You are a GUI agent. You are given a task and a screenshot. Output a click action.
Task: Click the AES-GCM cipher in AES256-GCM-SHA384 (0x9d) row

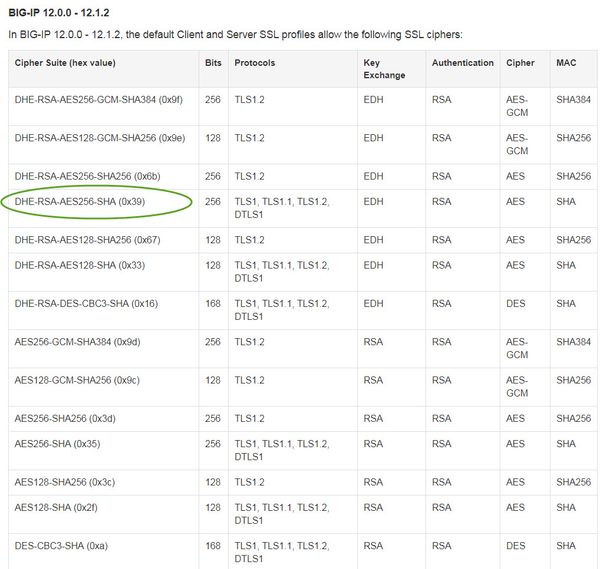pos(517,348)
